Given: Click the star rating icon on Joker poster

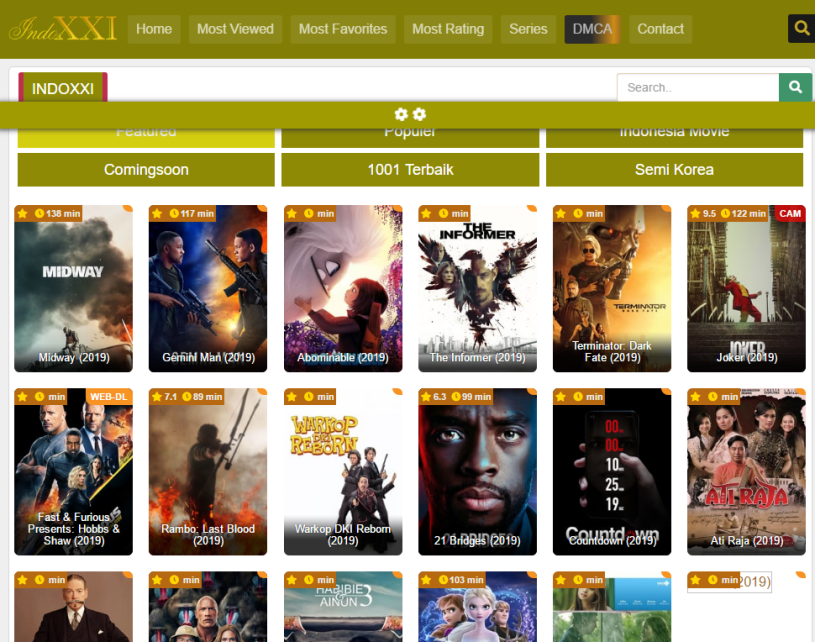Looking at the screenshot, I should click(695, 213).
